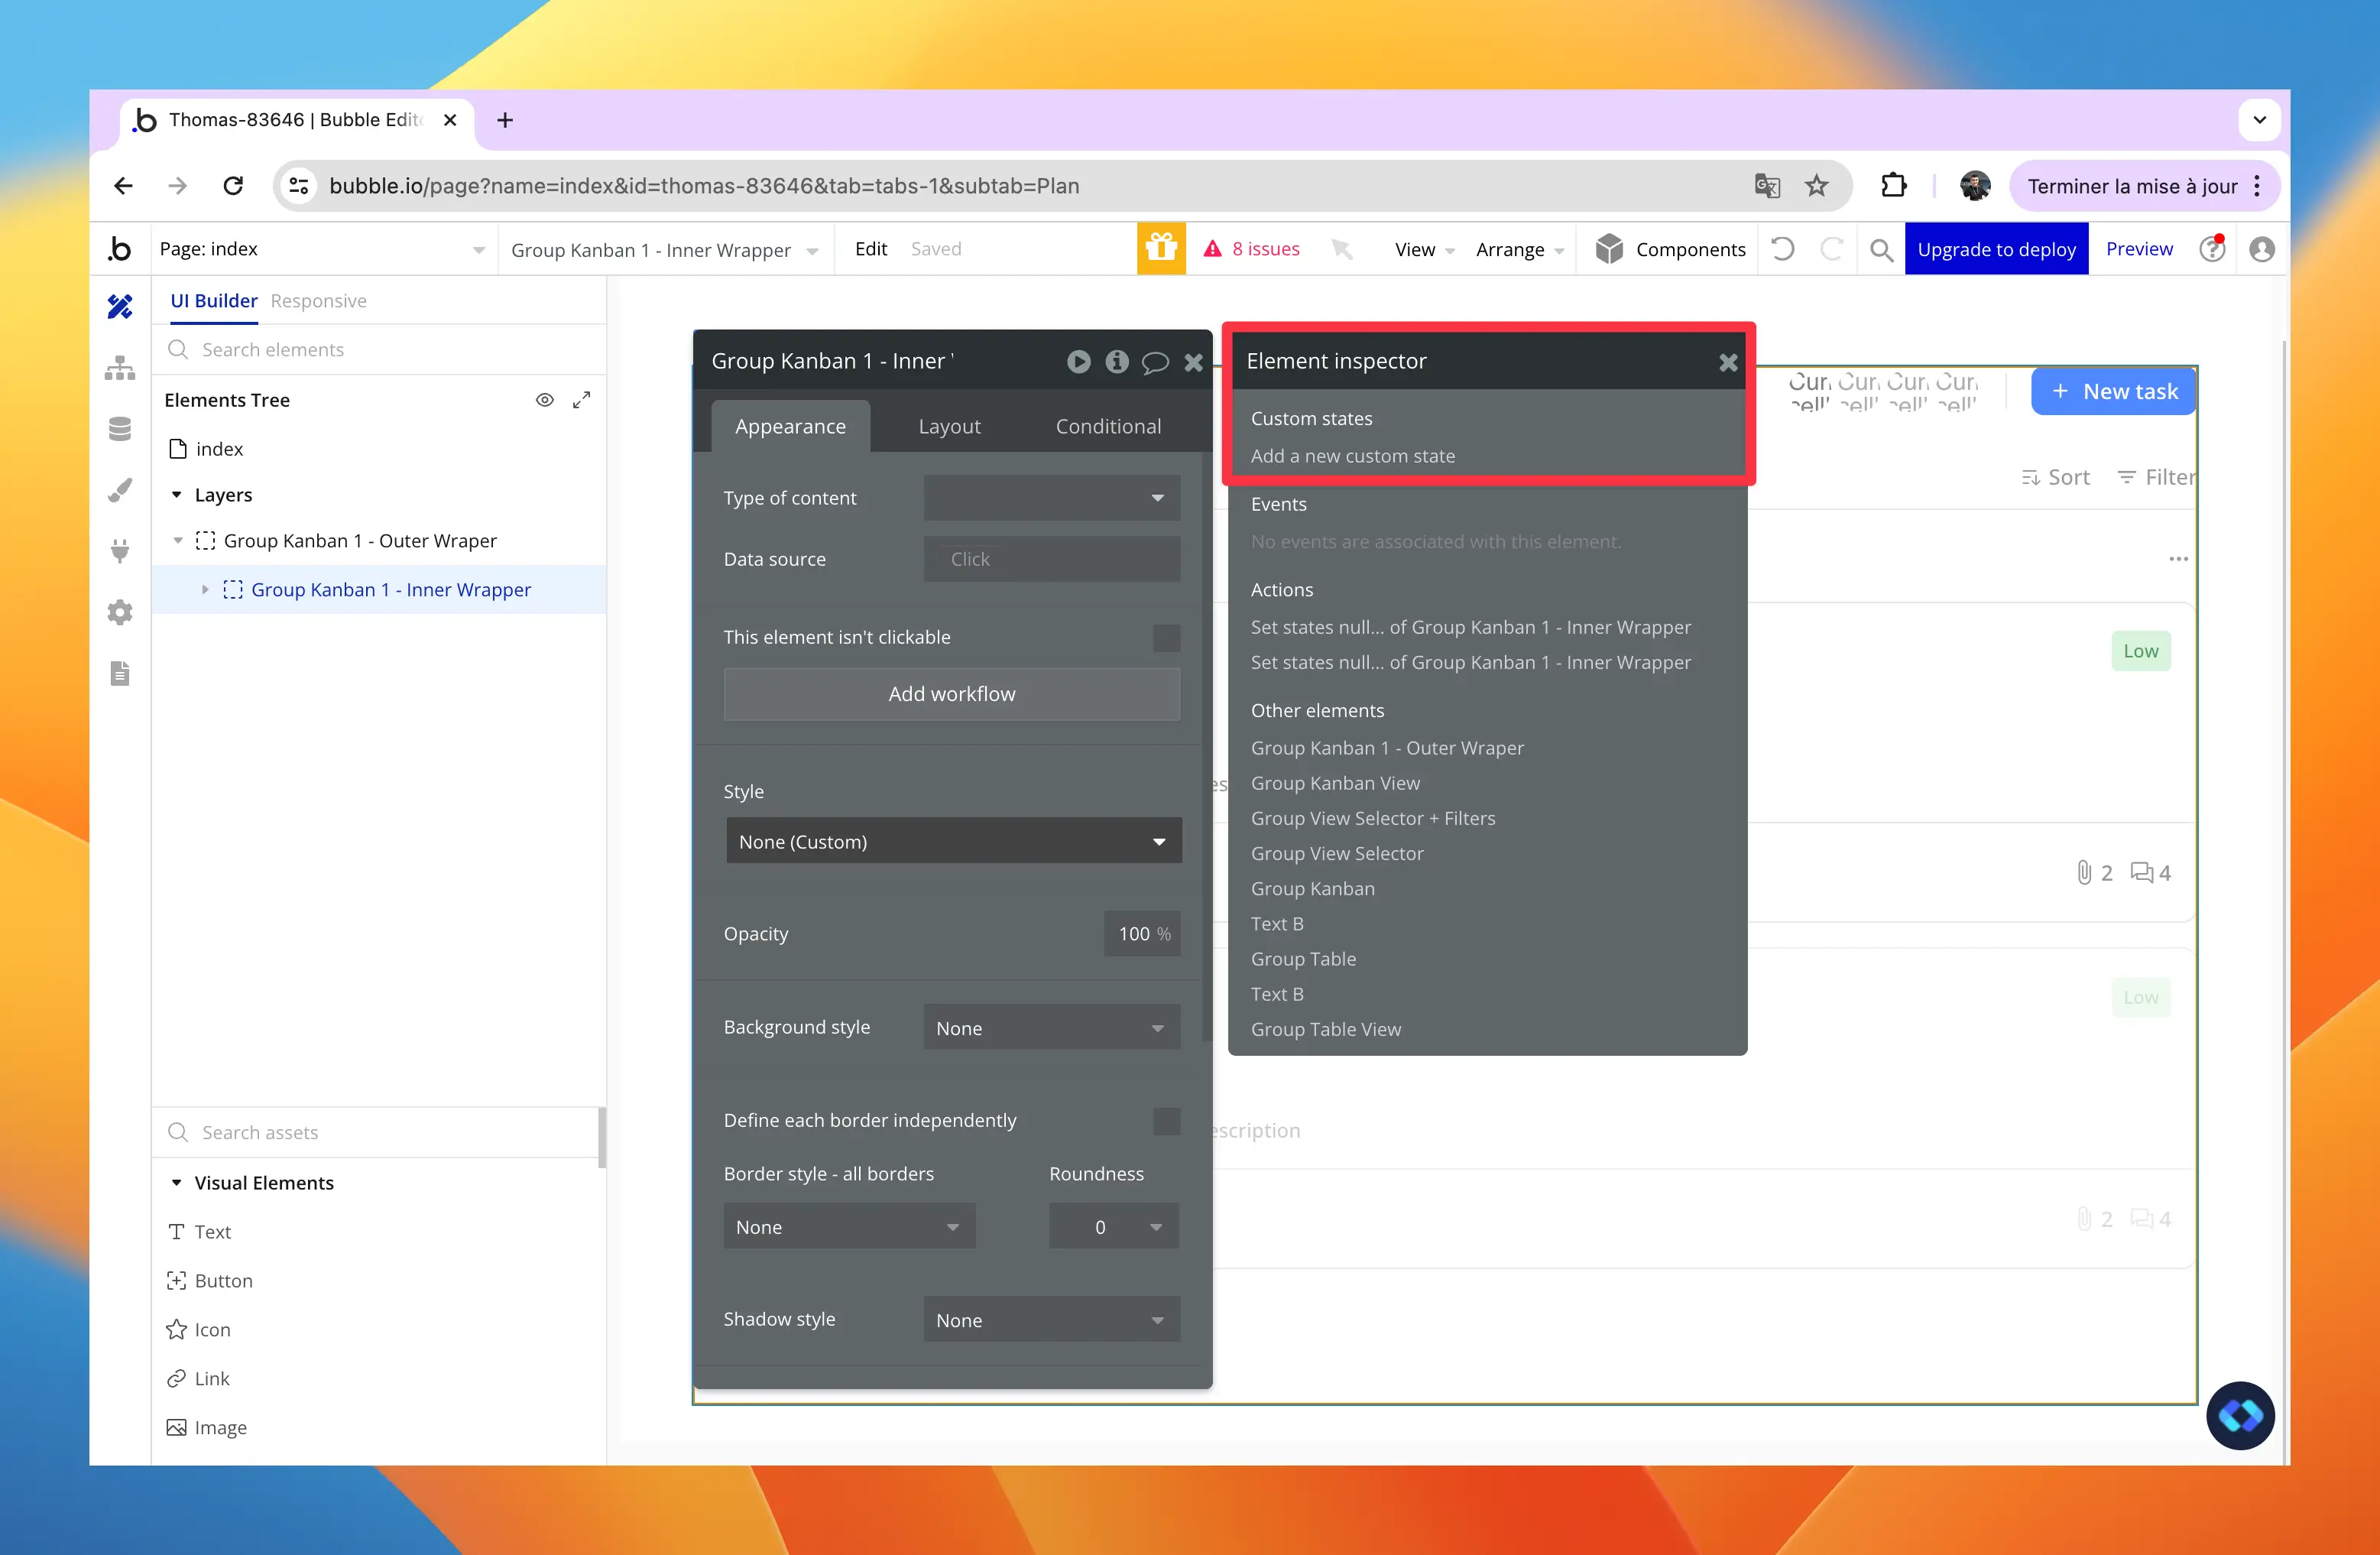Image resolution: width=2380 pixels, height=1555 pixels.
Task: Open the '8 issues' indicator
Action: pos(1251,249)
